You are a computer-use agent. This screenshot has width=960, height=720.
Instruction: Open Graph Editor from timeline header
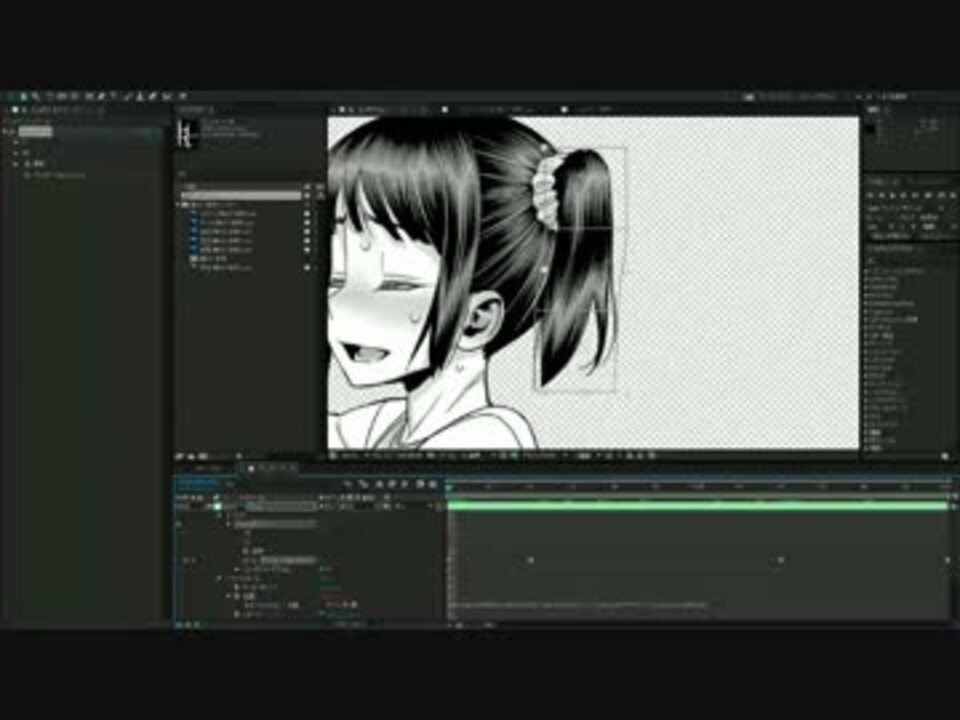(433, 484)
